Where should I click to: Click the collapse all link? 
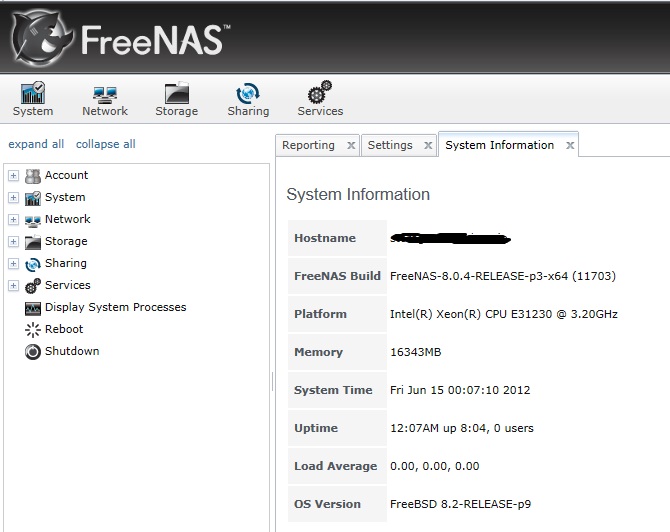pyautogui.click(x=106, y=144)
